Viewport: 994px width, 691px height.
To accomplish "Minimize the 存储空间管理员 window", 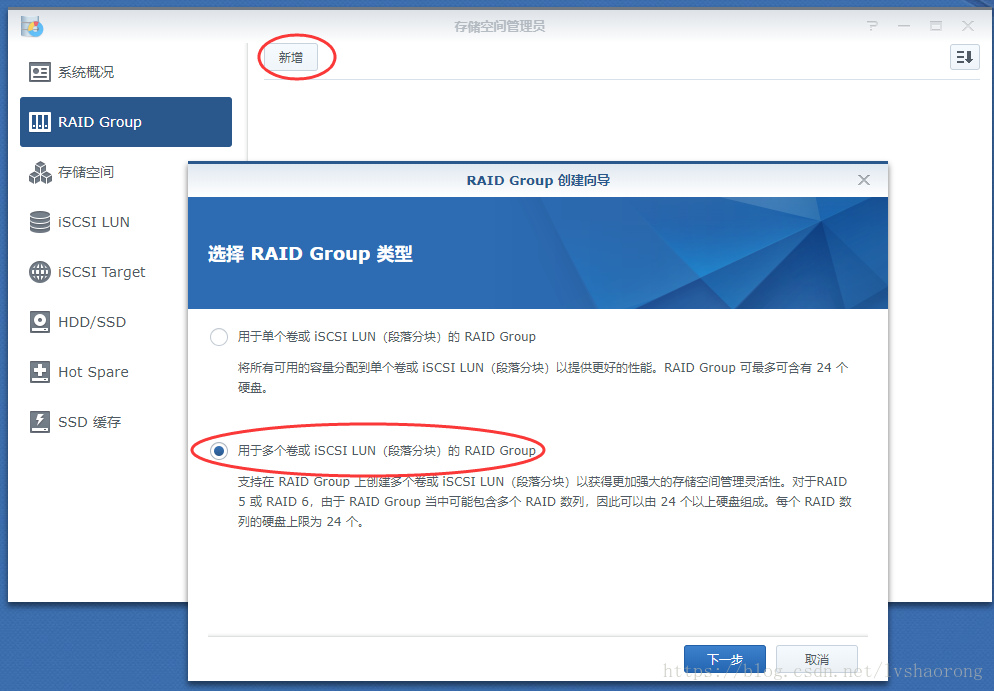I will coord(904,25).
